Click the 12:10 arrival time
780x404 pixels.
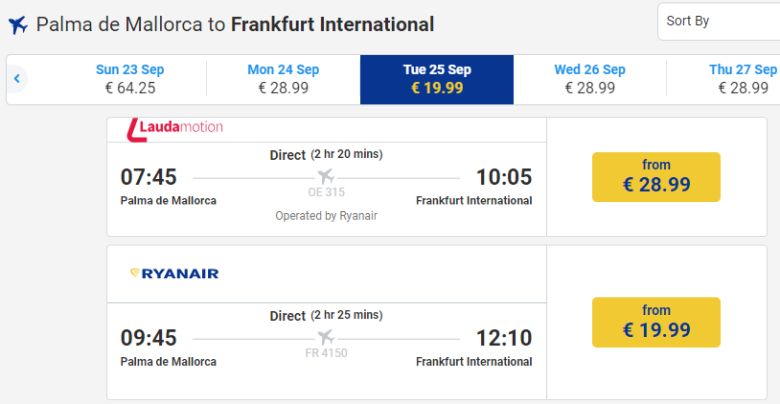(504, 338)
